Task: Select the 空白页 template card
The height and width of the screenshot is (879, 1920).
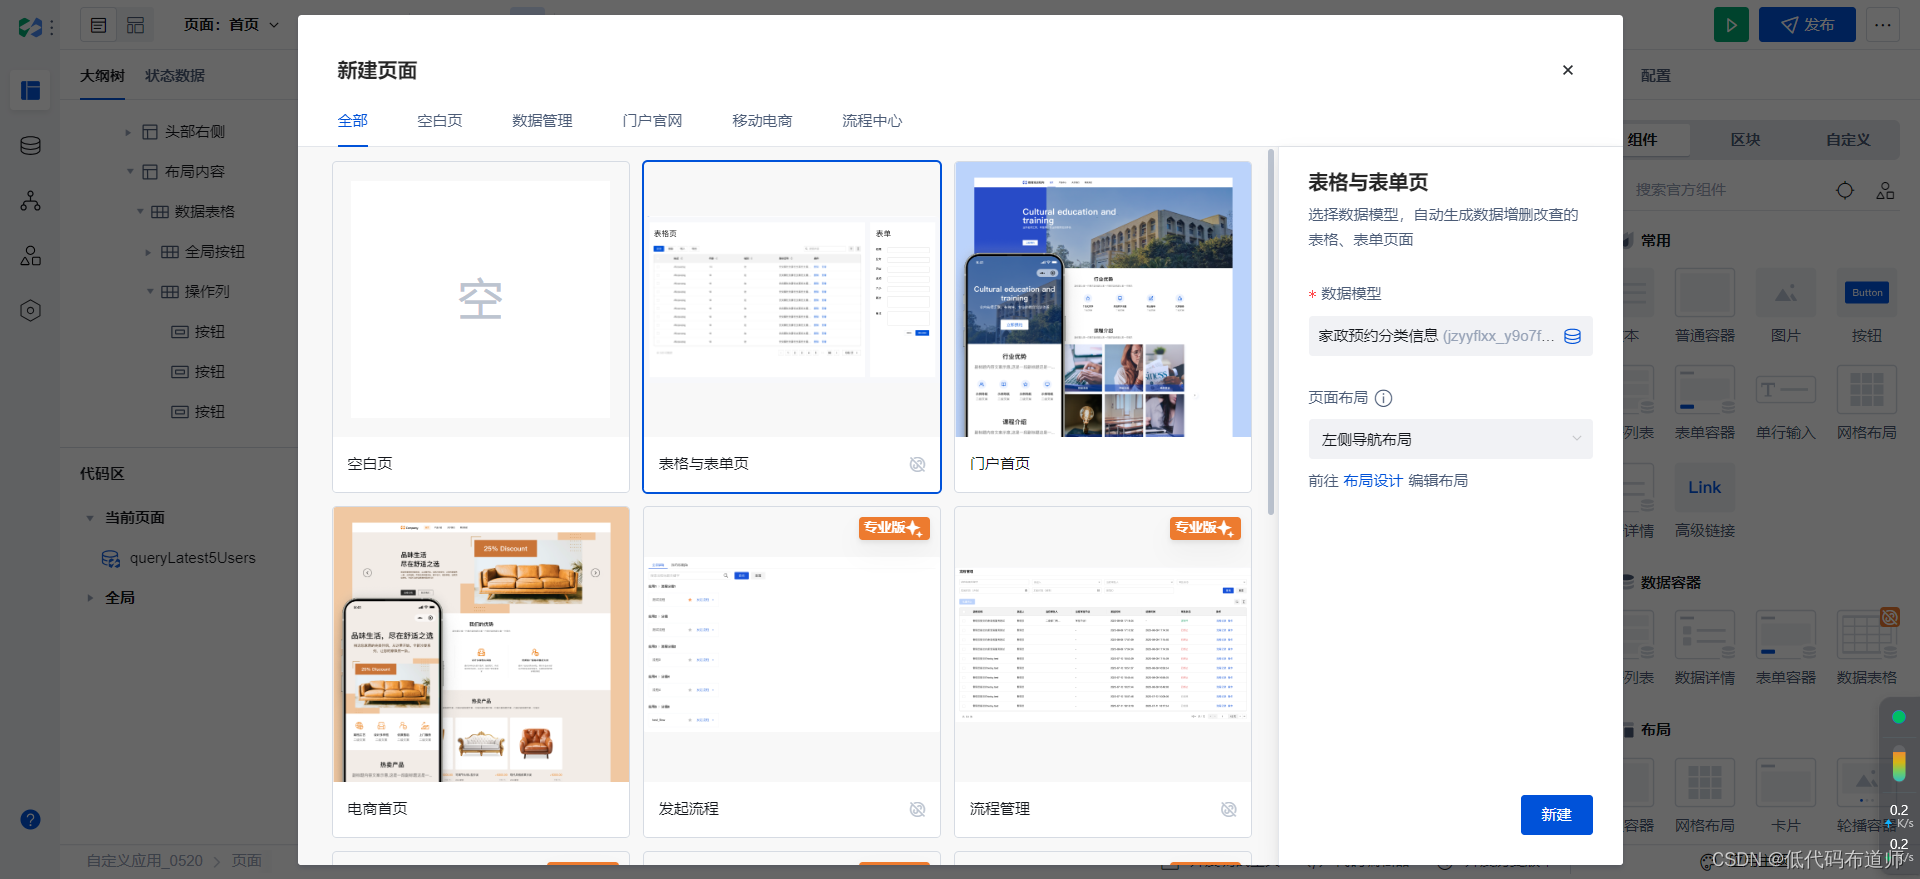Action: (x=481, y=327)
